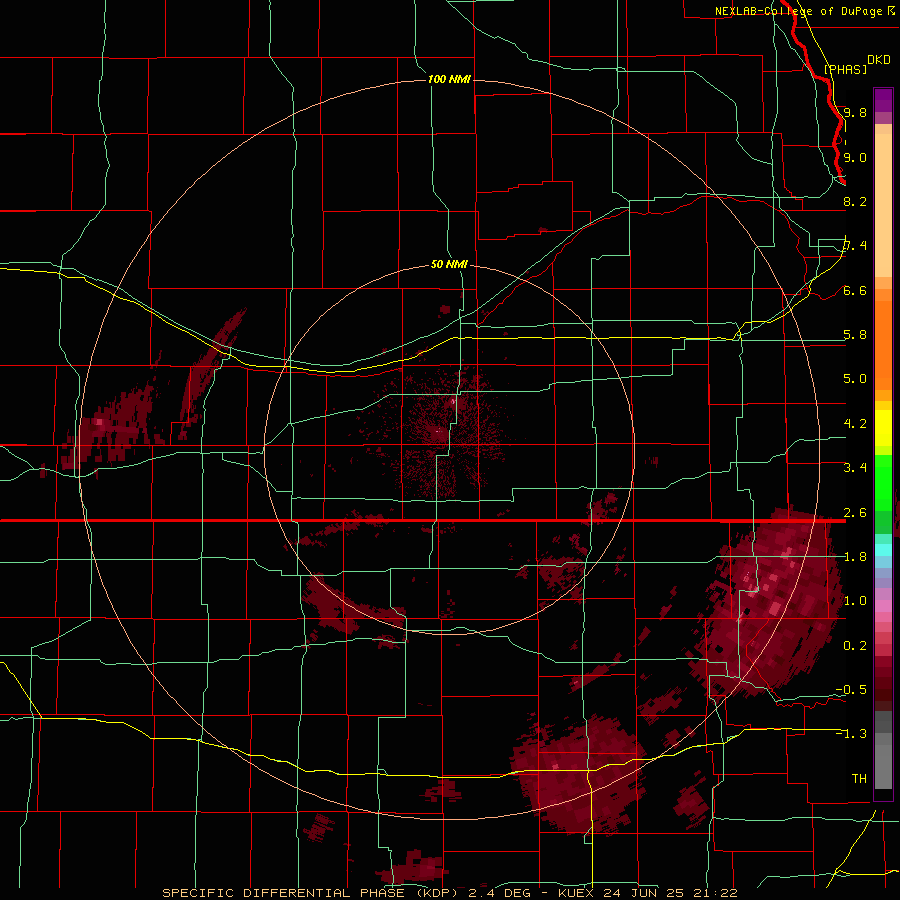The height and width of the screenshot is (900, 900).
Task: Click the -0.5 value on the color scale
Action: (851, 689)
